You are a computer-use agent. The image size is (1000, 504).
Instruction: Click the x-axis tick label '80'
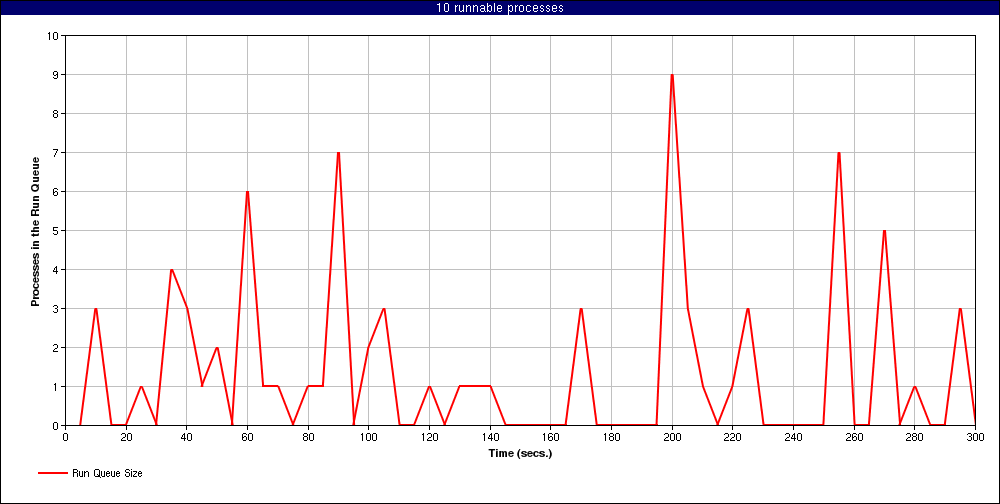(x=308, y=437)
